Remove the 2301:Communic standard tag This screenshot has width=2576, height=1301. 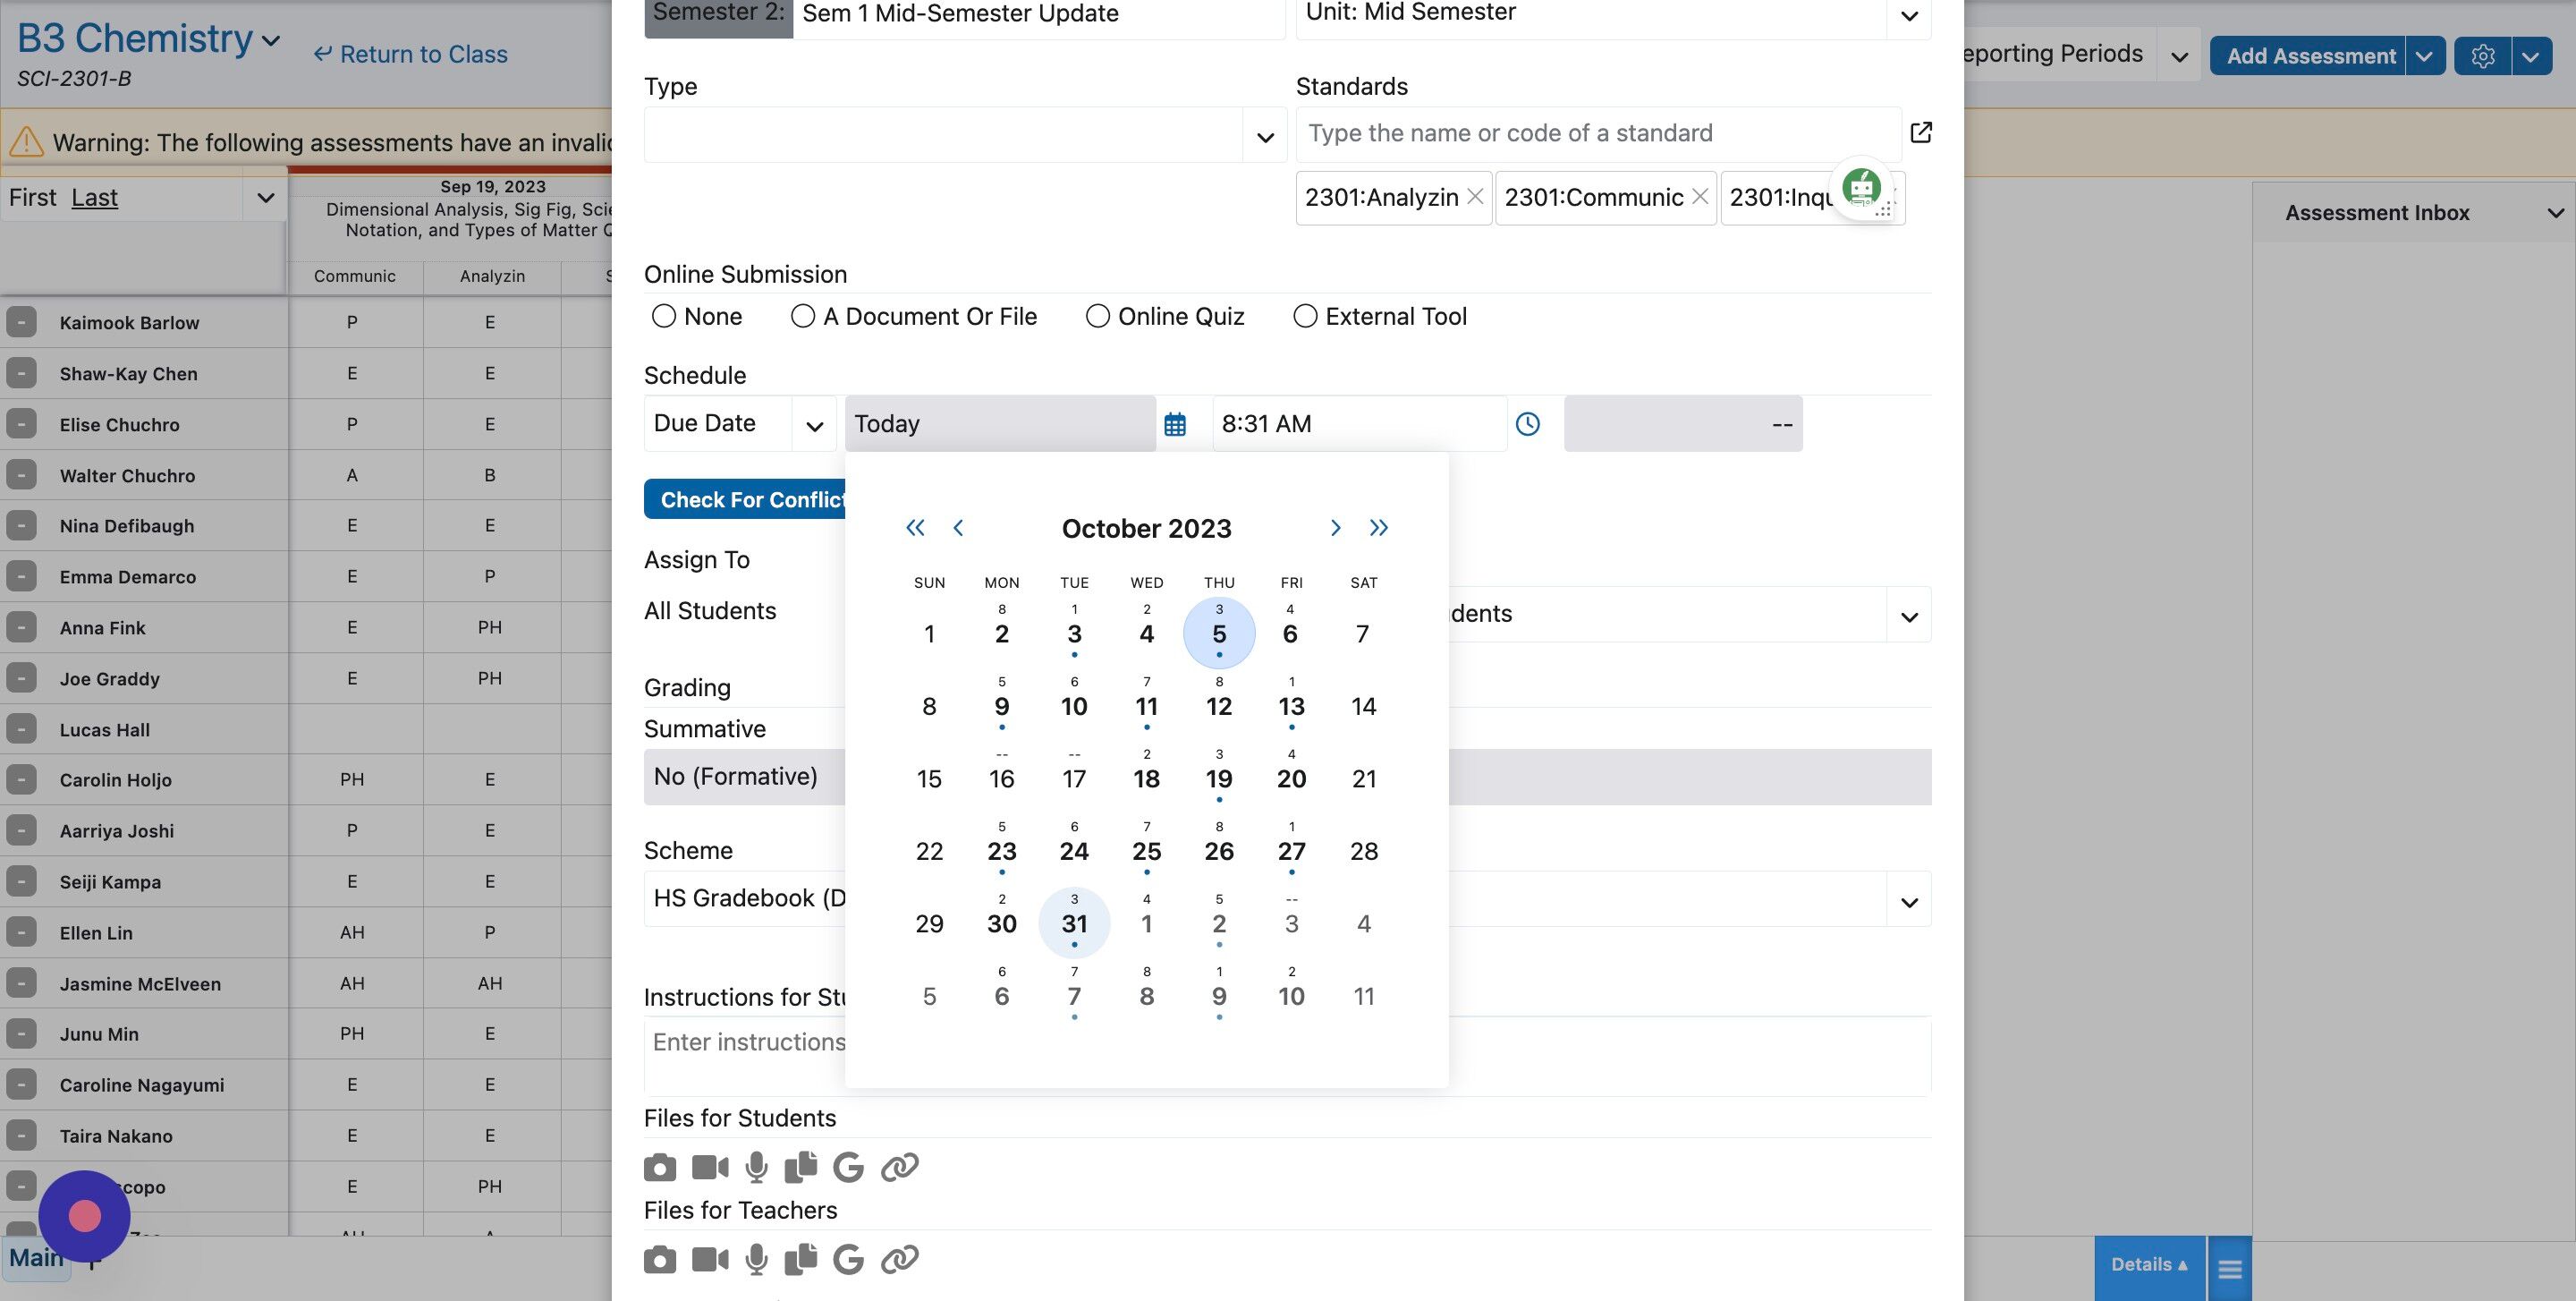pos(1700,197)
